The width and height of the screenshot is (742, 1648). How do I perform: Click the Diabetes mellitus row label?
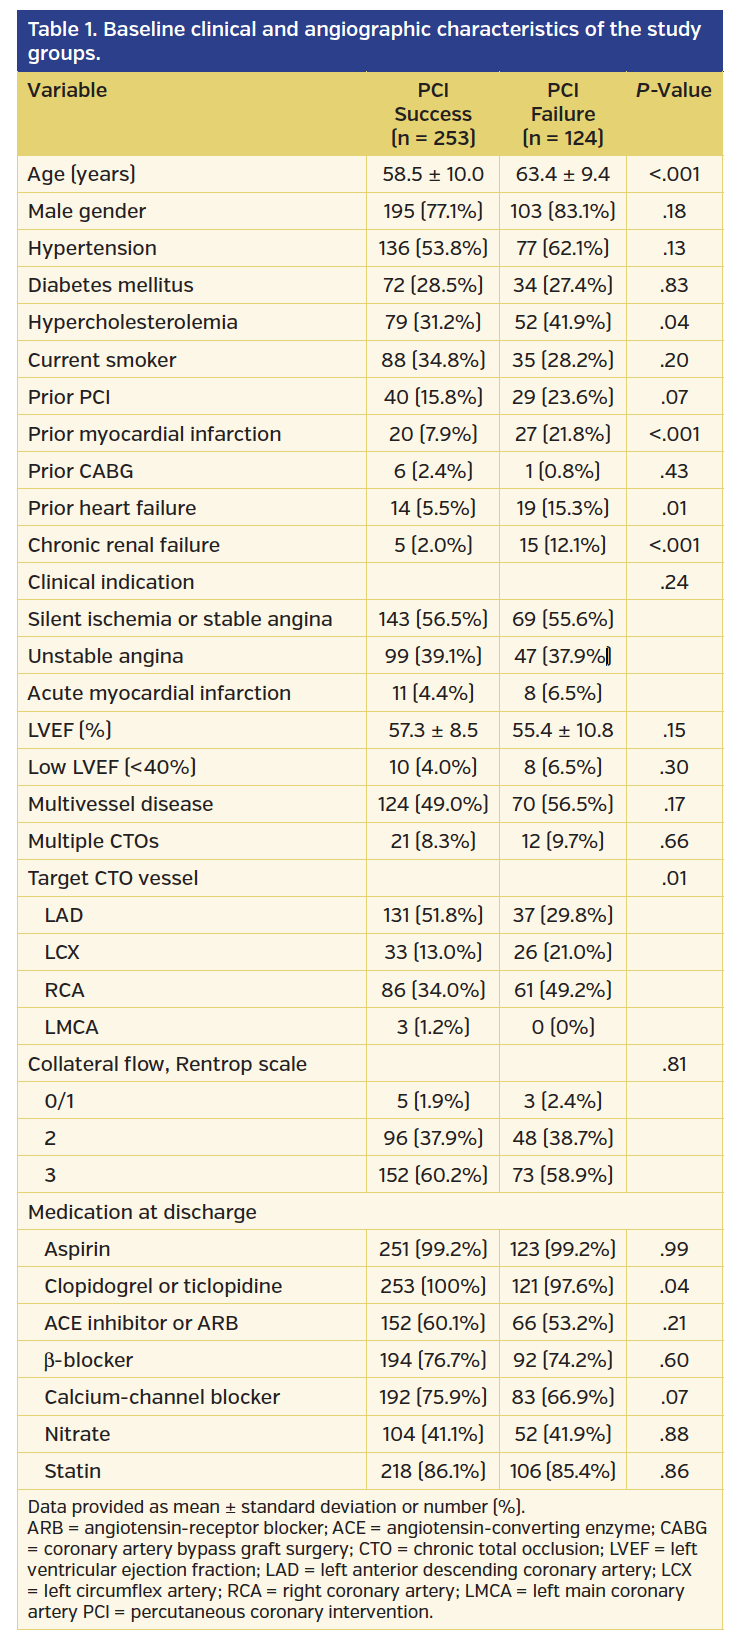coord(111,285)
